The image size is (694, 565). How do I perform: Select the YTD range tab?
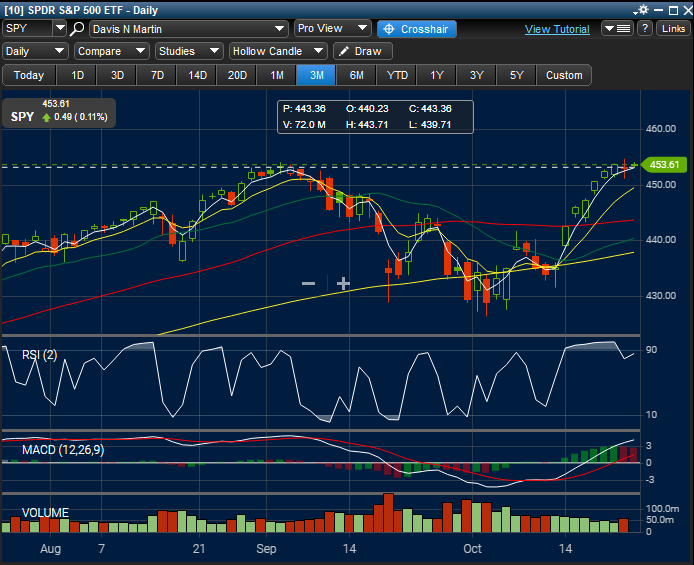point(397,75)
